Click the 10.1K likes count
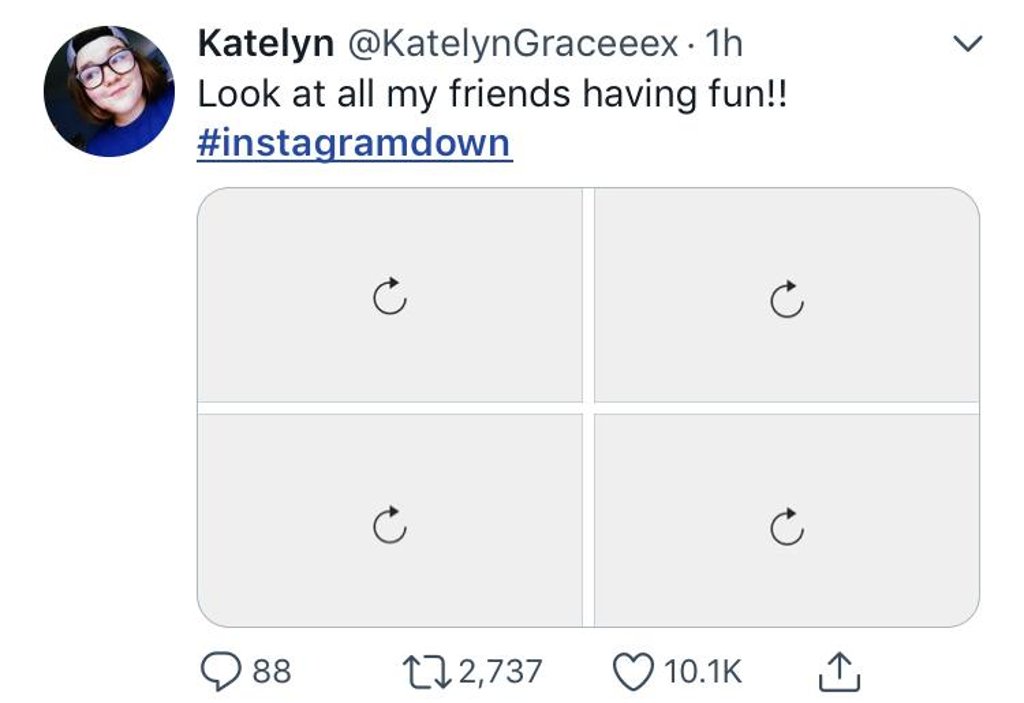This screenshot has height=703, width=1024. click(x=703, y=671)
